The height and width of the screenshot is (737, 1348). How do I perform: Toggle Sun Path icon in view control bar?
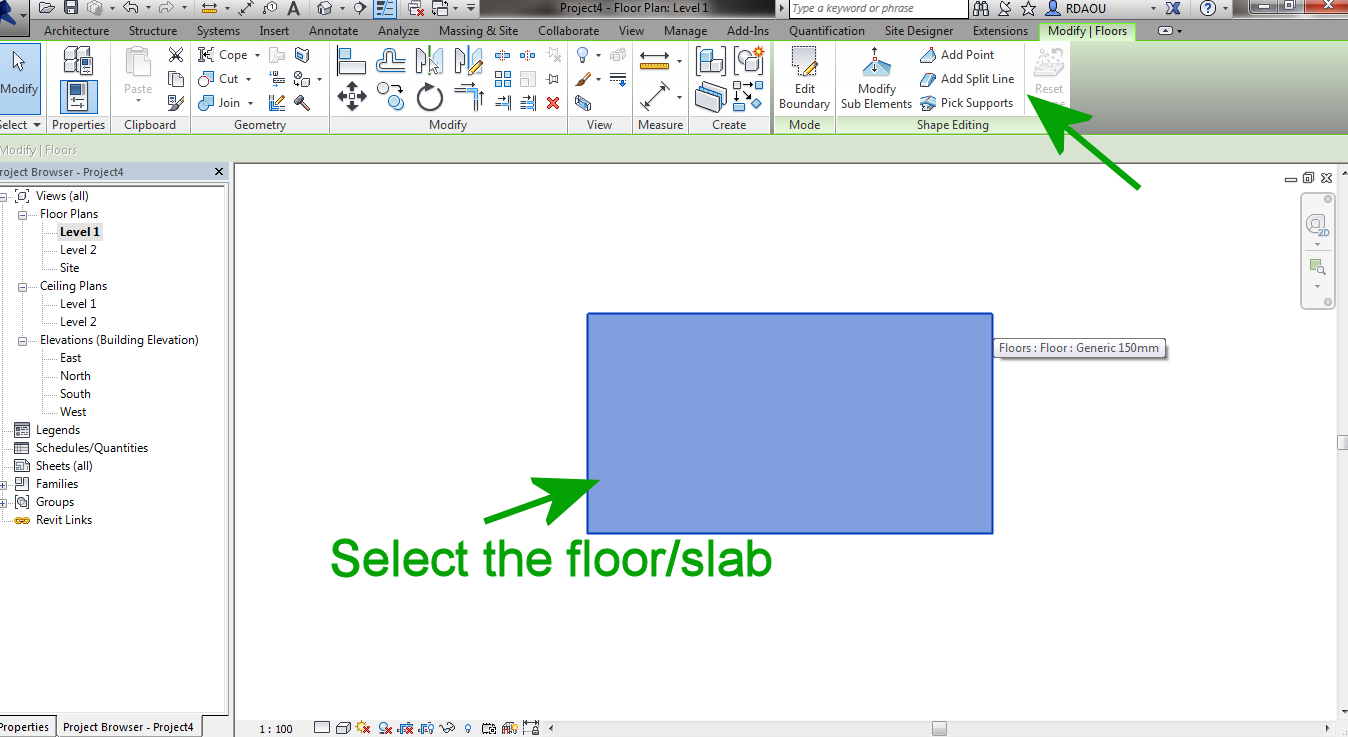tap(362, 728)
